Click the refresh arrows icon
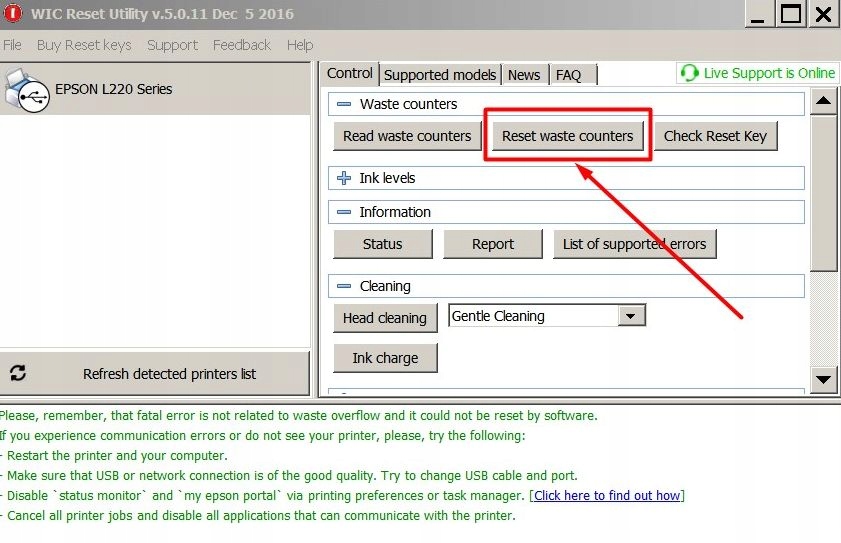The height and width of the screenshot is (543, 841). [18, 373]
